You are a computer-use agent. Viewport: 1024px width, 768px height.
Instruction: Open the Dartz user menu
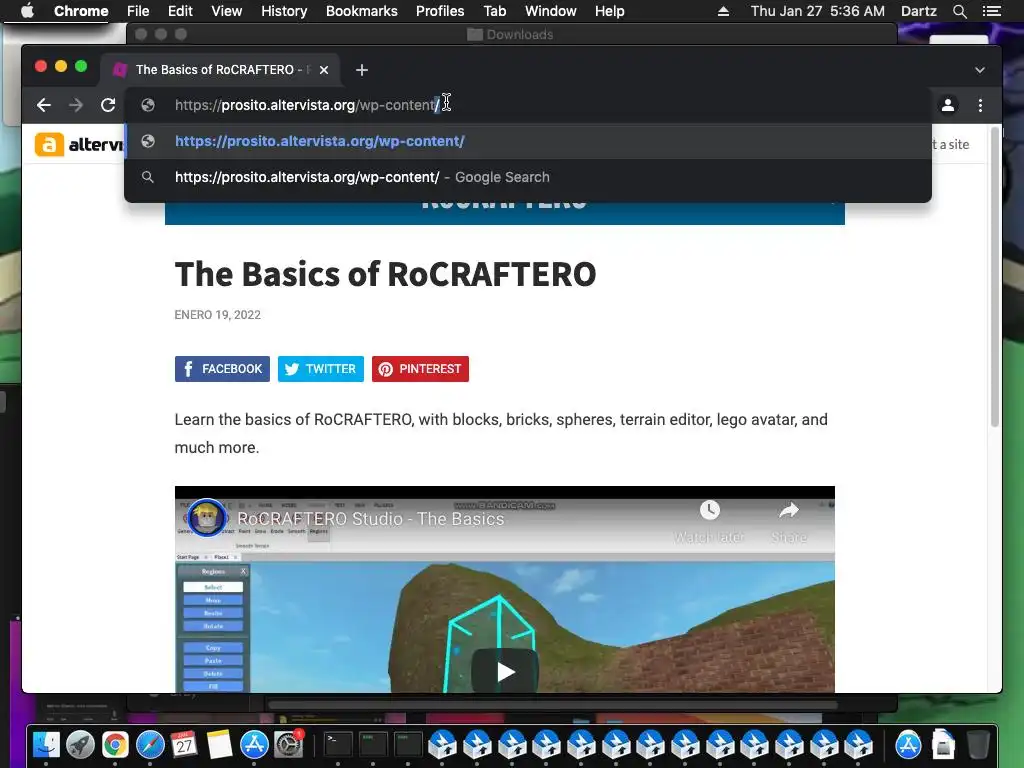pos(919,11)
